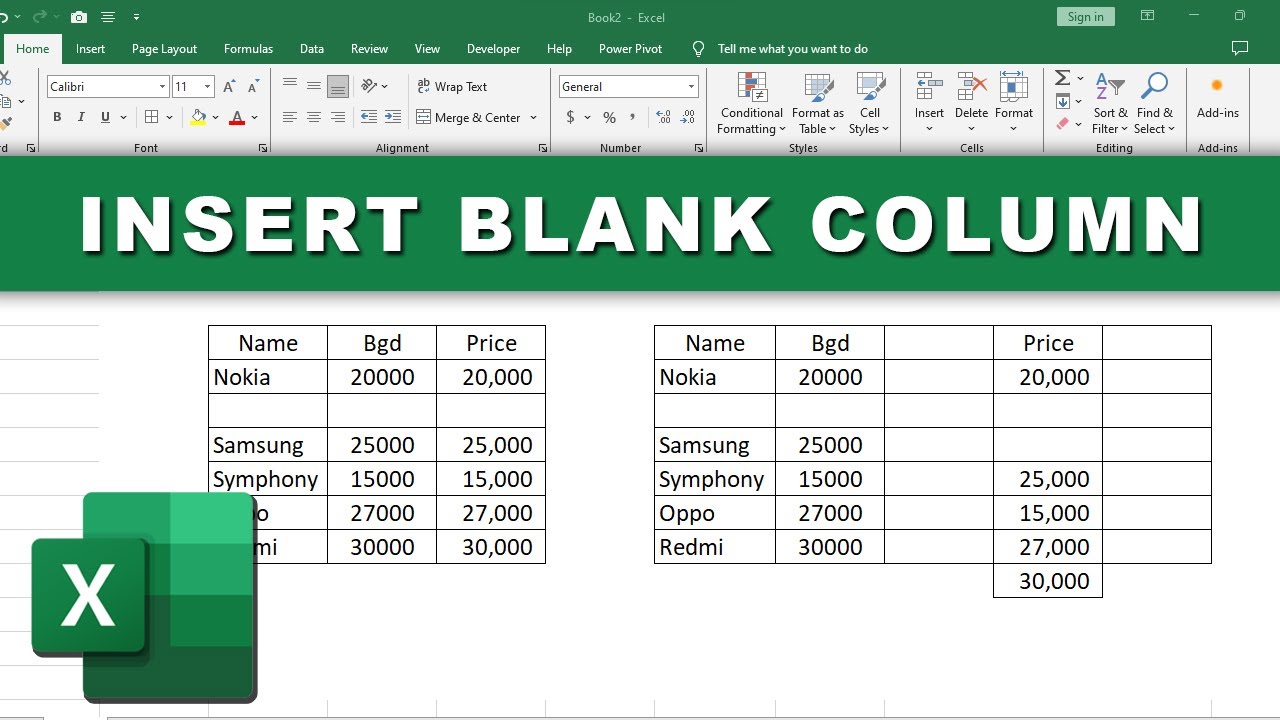The width and height of the screenshot is (1280, 720).
Task: Open the Data tab
Action: [x=311, y=48]
